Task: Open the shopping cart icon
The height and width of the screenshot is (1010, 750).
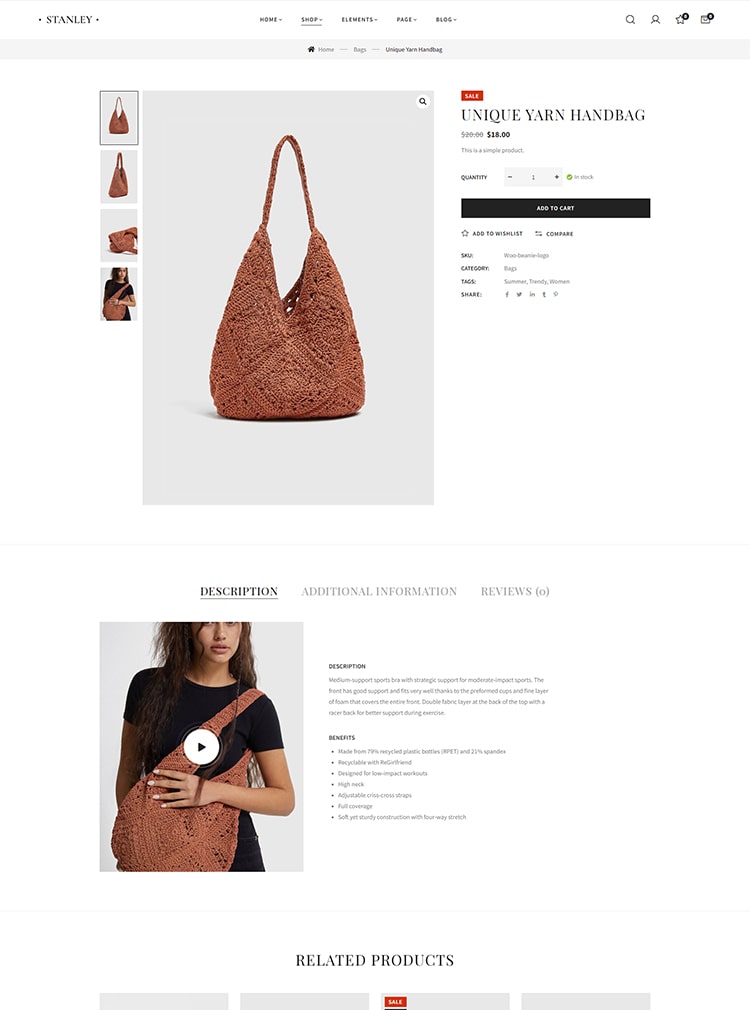Action: click(x=706, y=19)
